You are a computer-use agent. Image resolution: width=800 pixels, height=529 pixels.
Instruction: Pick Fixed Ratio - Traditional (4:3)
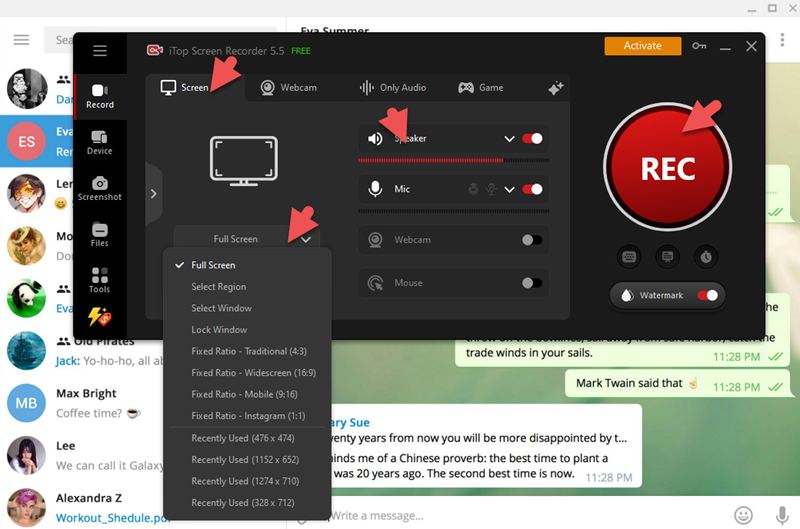pyautogui.click(x=247, y=351)
